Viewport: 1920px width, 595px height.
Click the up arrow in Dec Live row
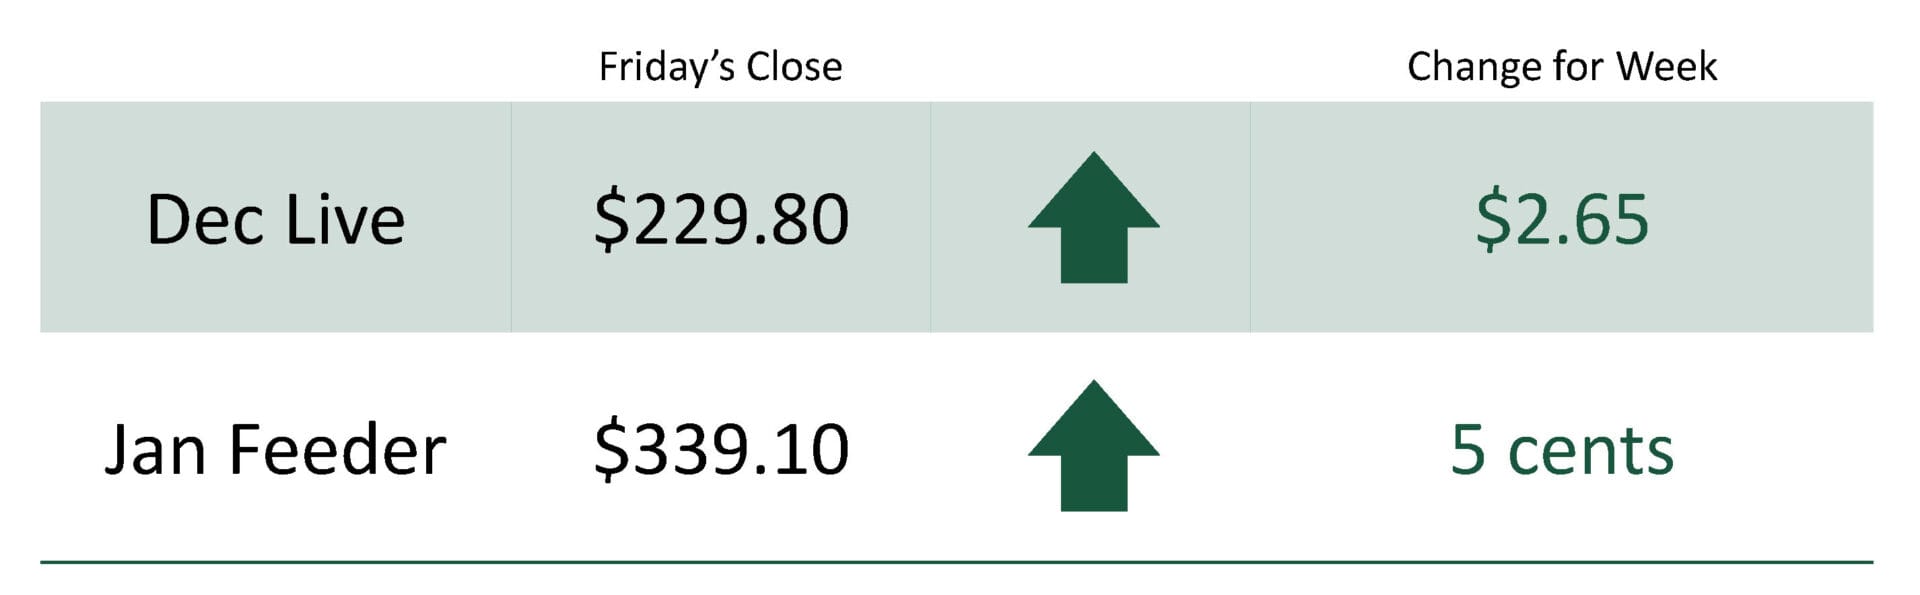click(x=1093, y=217)
